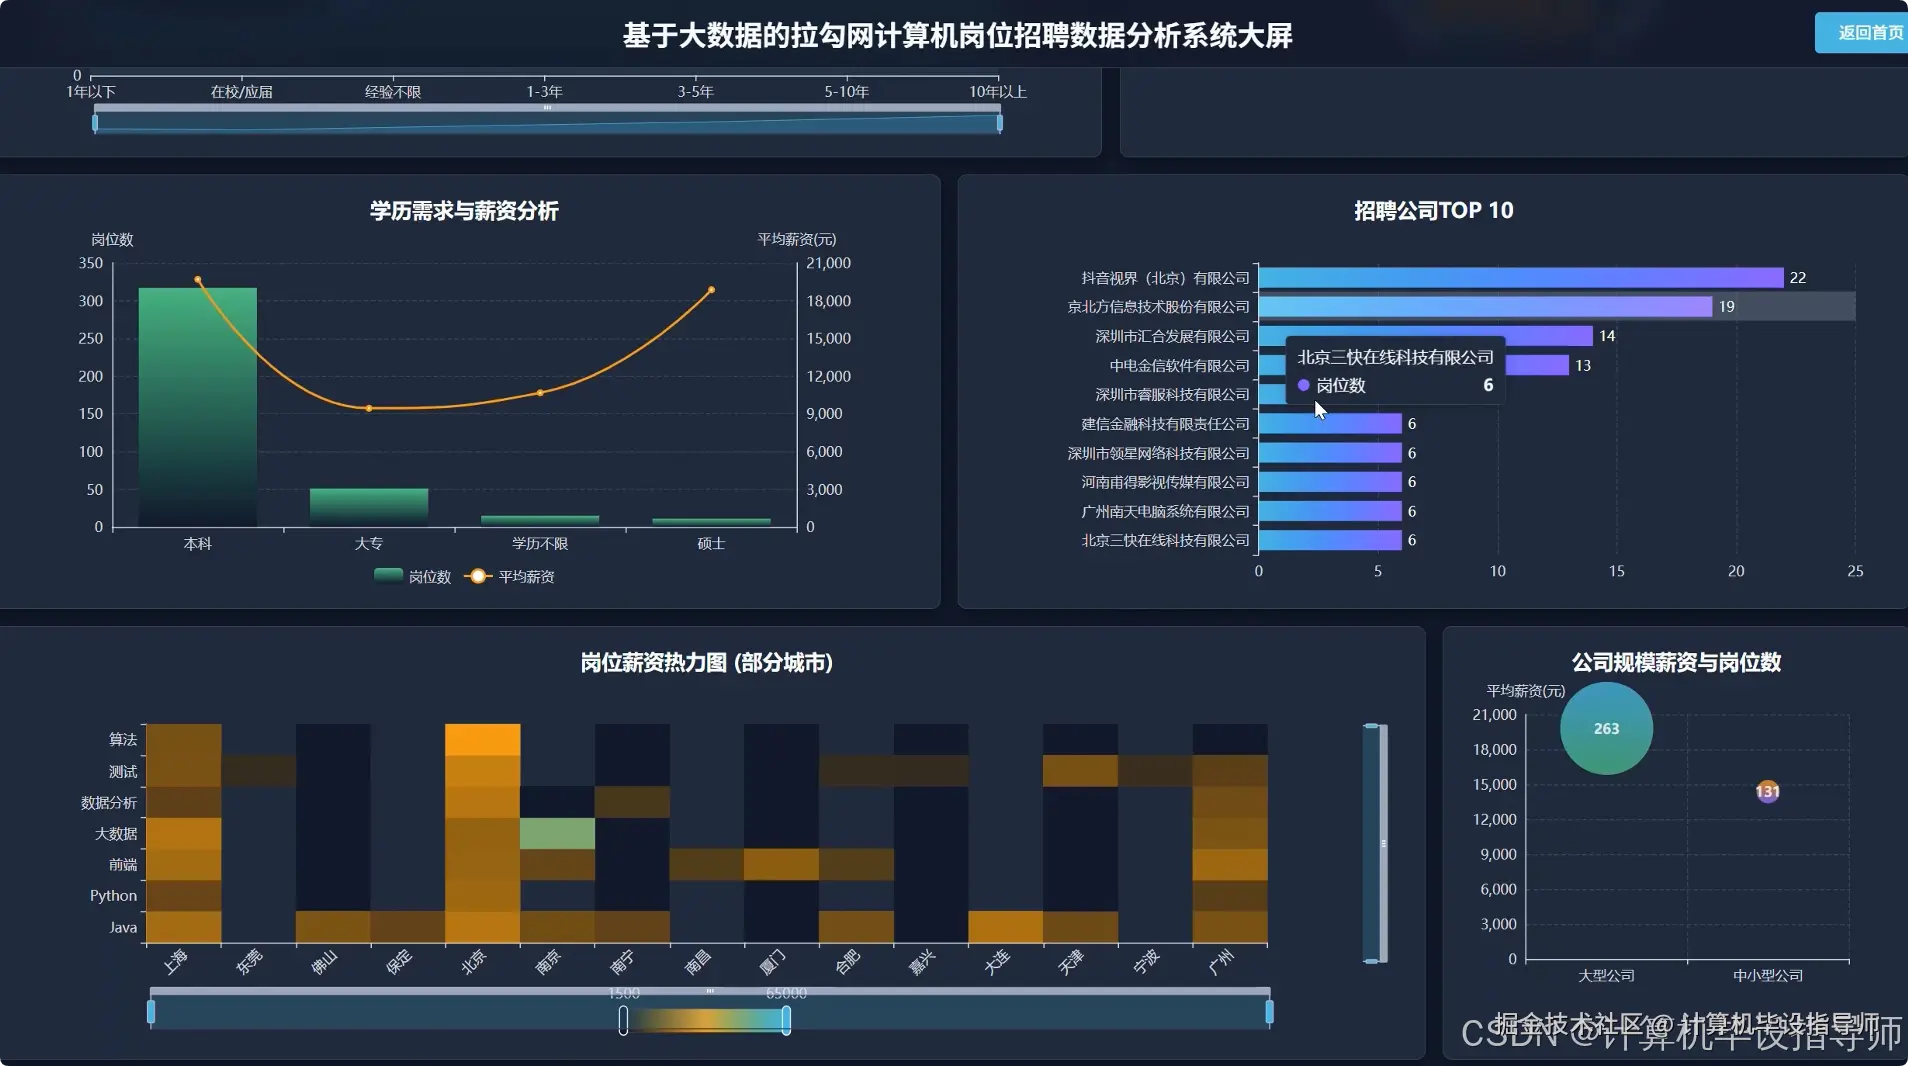The image size is (1908, 1066).
Task: Click the 测试 heatmap cell for 广州
Action: [1230, 770]
